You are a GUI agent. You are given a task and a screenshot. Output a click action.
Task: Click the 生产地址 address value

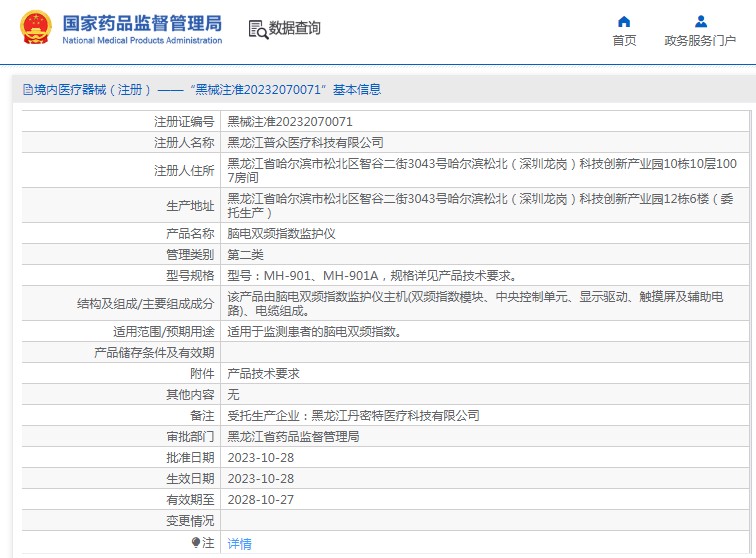tap(481, 205)
